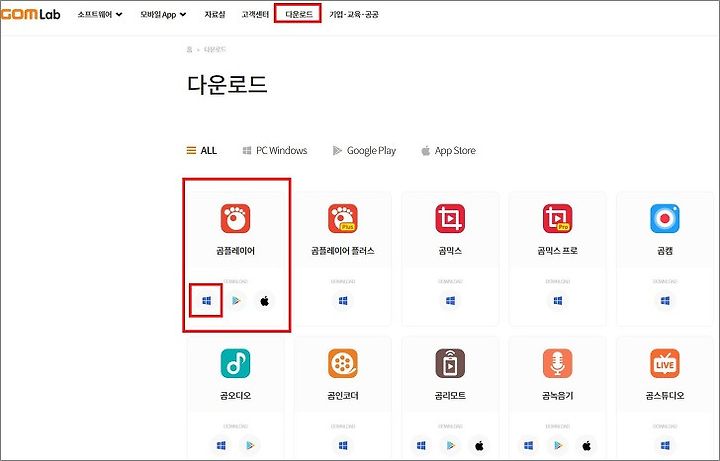The height and width of the screenshot is (461, 720).
Task: Filter by PC Windows tab
Action: pos(275,150)
